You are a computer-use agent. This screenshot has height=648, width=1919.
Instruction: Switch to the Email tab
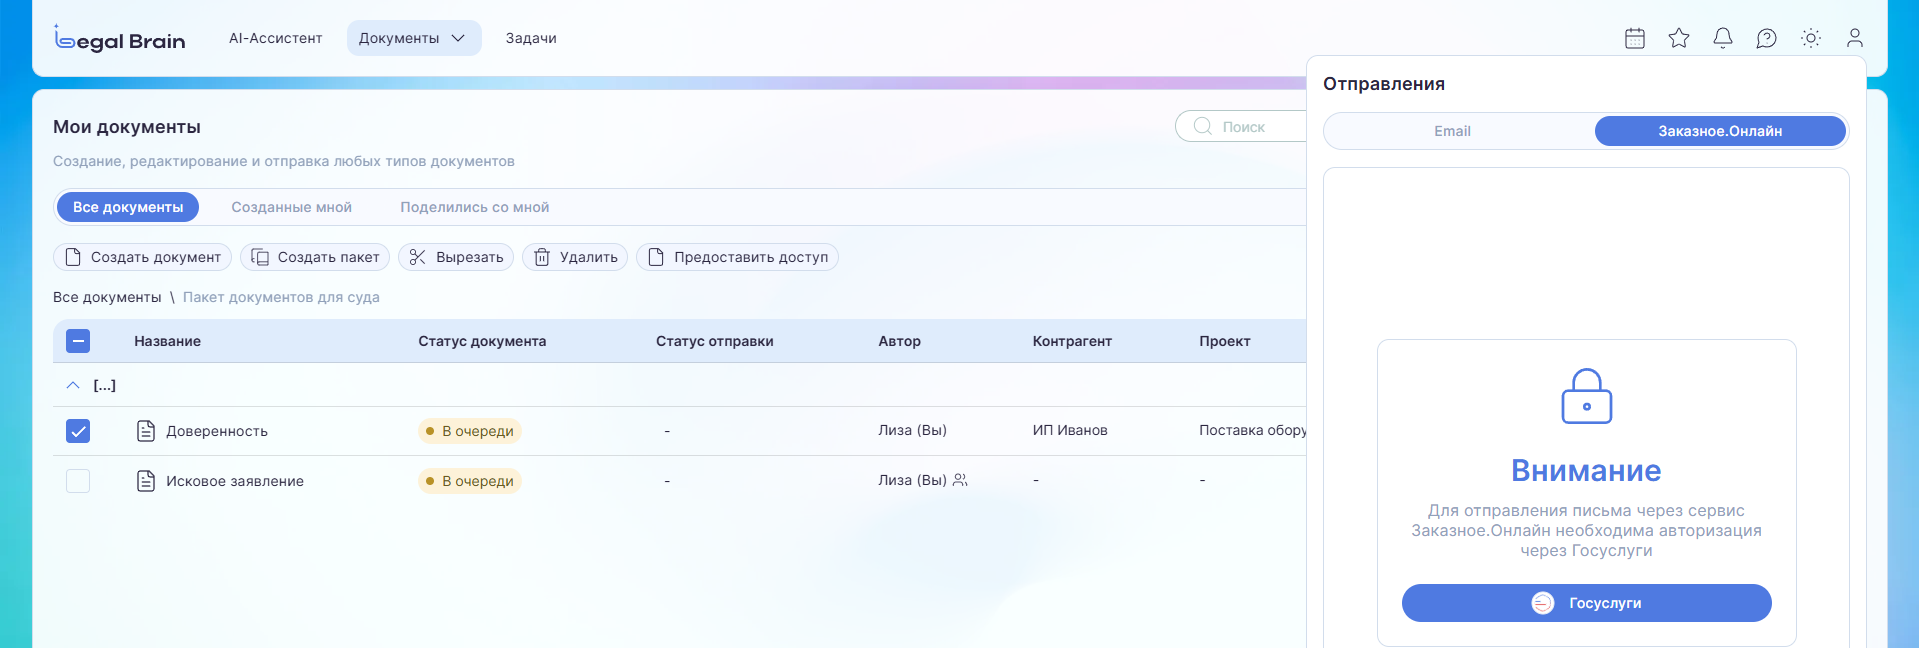pyautogui.click(x=1452, y=131)
